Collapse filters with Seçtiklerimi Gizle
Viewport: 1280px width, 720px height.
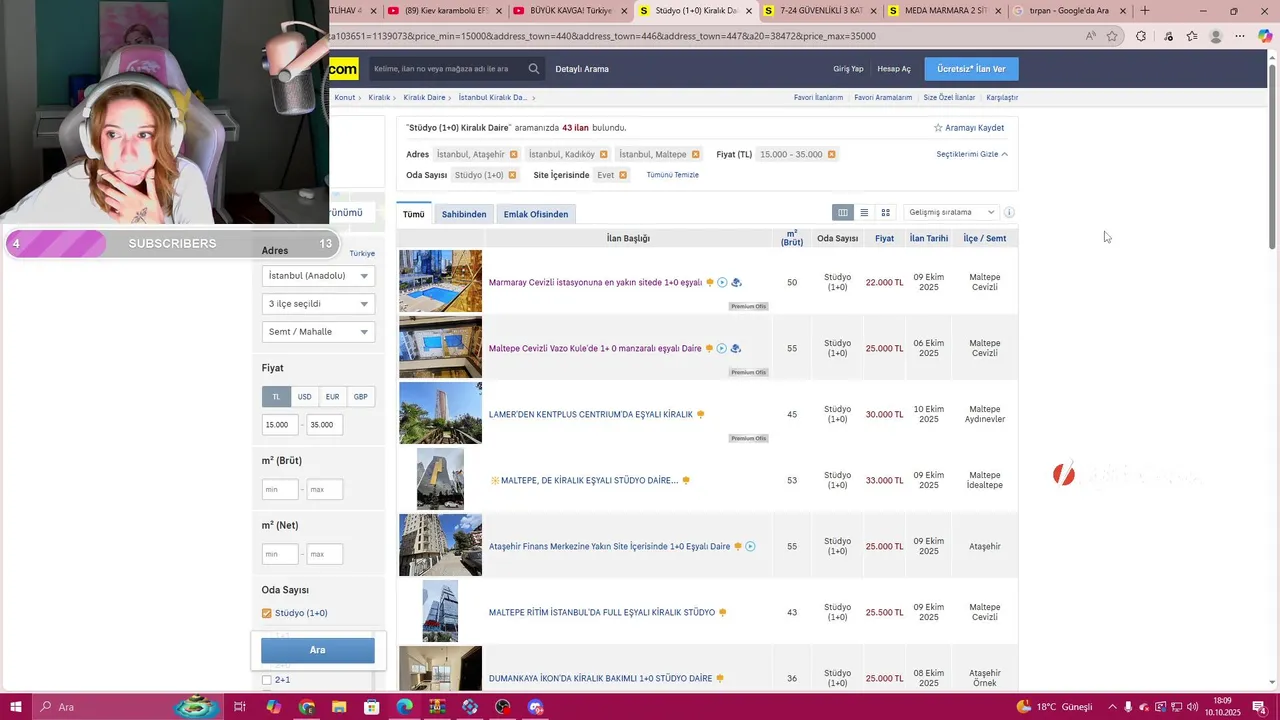coord(972,154)
